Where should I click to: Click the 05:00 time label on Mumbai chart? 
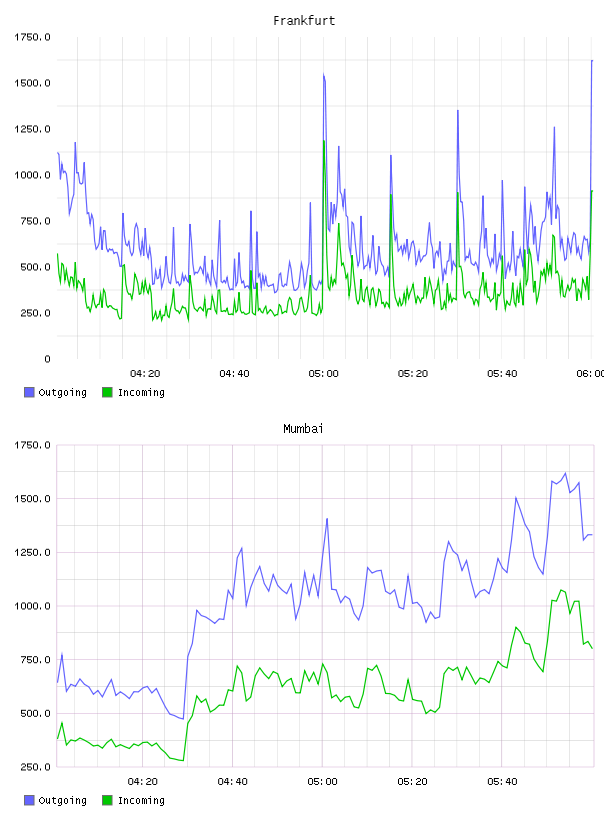pos(322,782)
